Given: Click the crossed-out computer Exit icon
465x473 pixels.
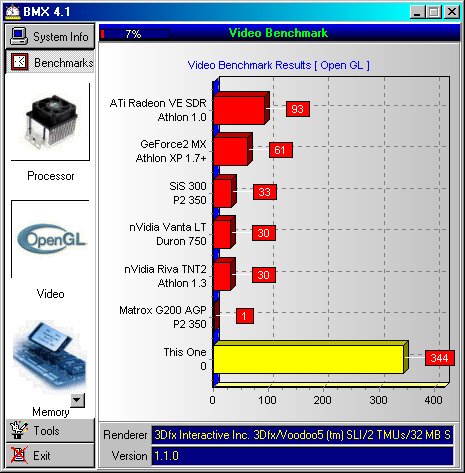Looking at the screenshot, I should pyautogui.click(x=18, y=455).
